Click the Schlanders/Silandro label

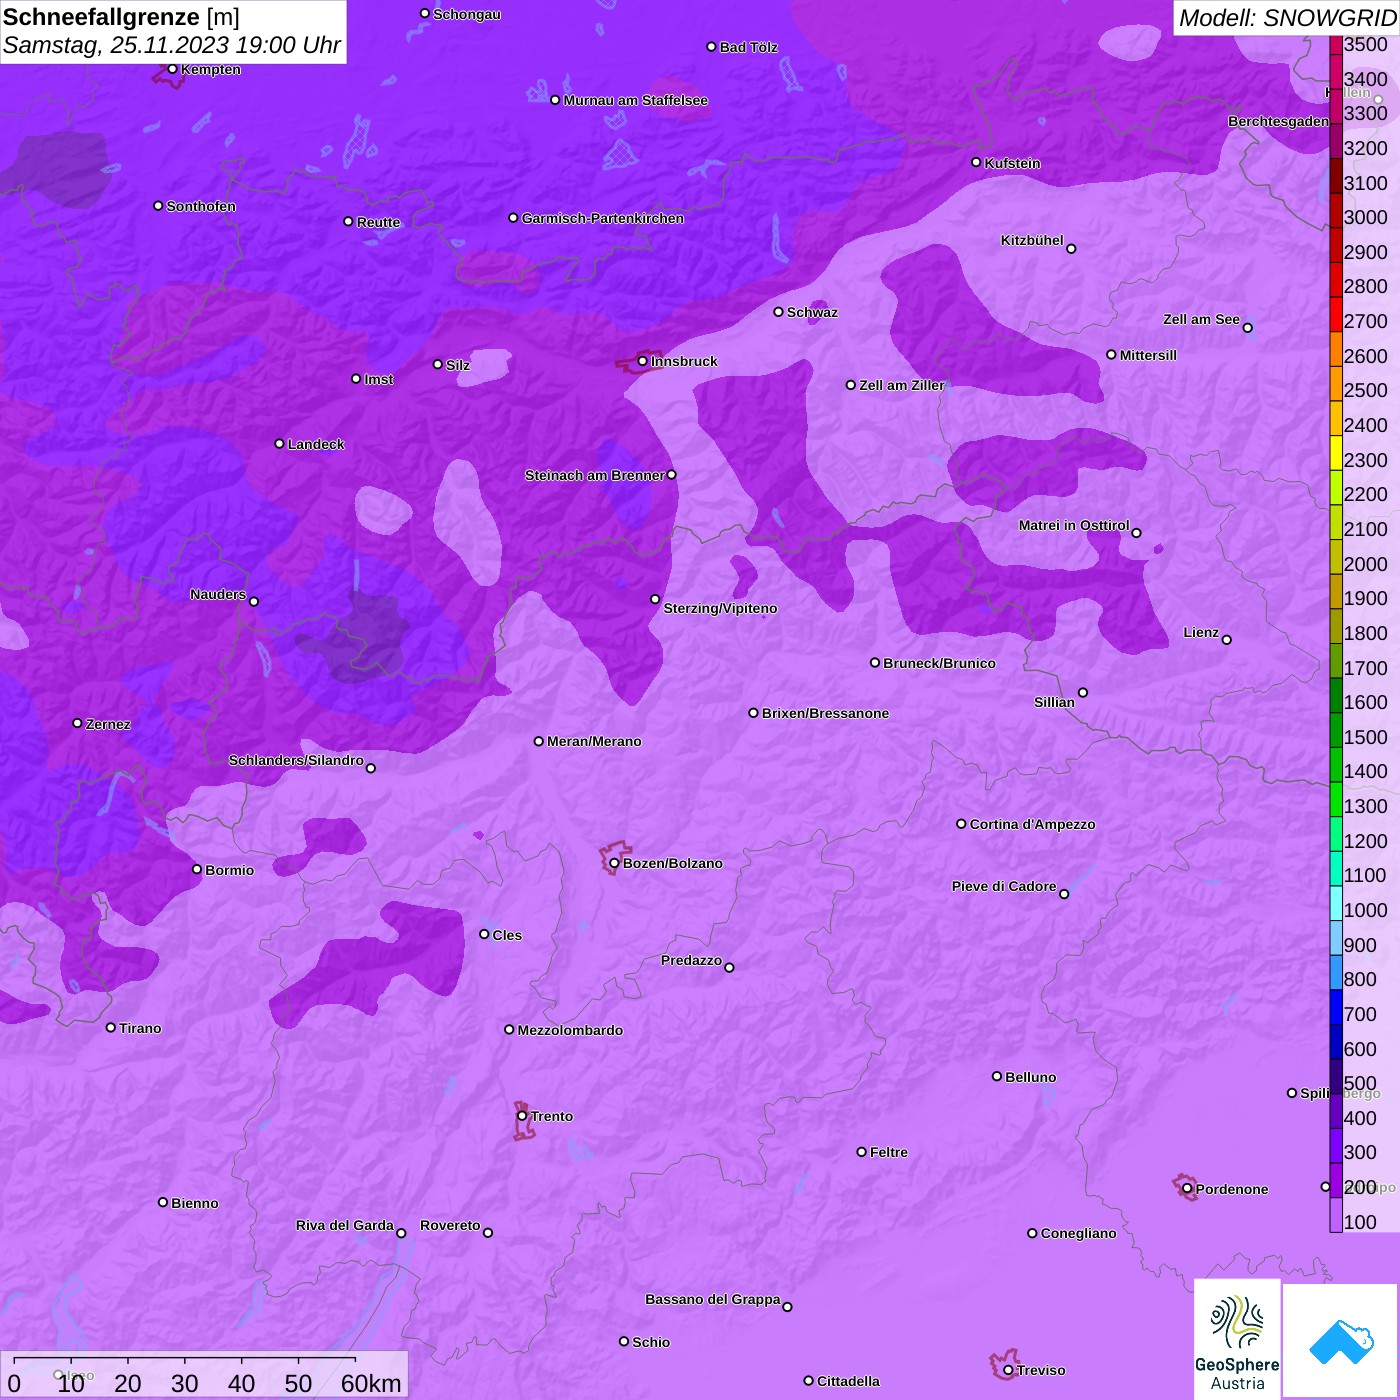pos(296,760)
